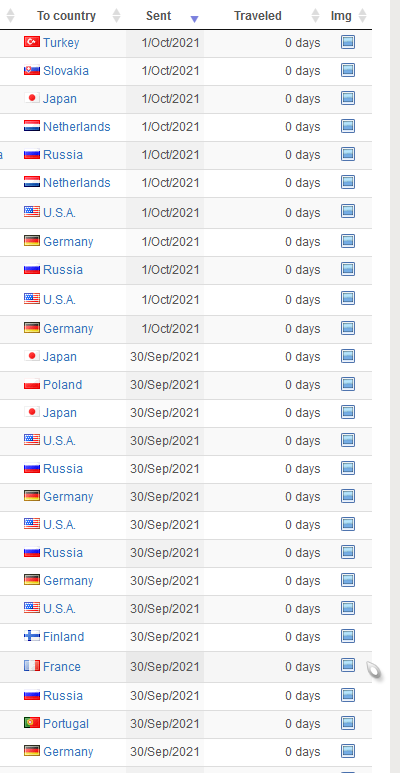Open image icon in Finland row
Screen dimensions: 400x773
[x=348, y=636]
